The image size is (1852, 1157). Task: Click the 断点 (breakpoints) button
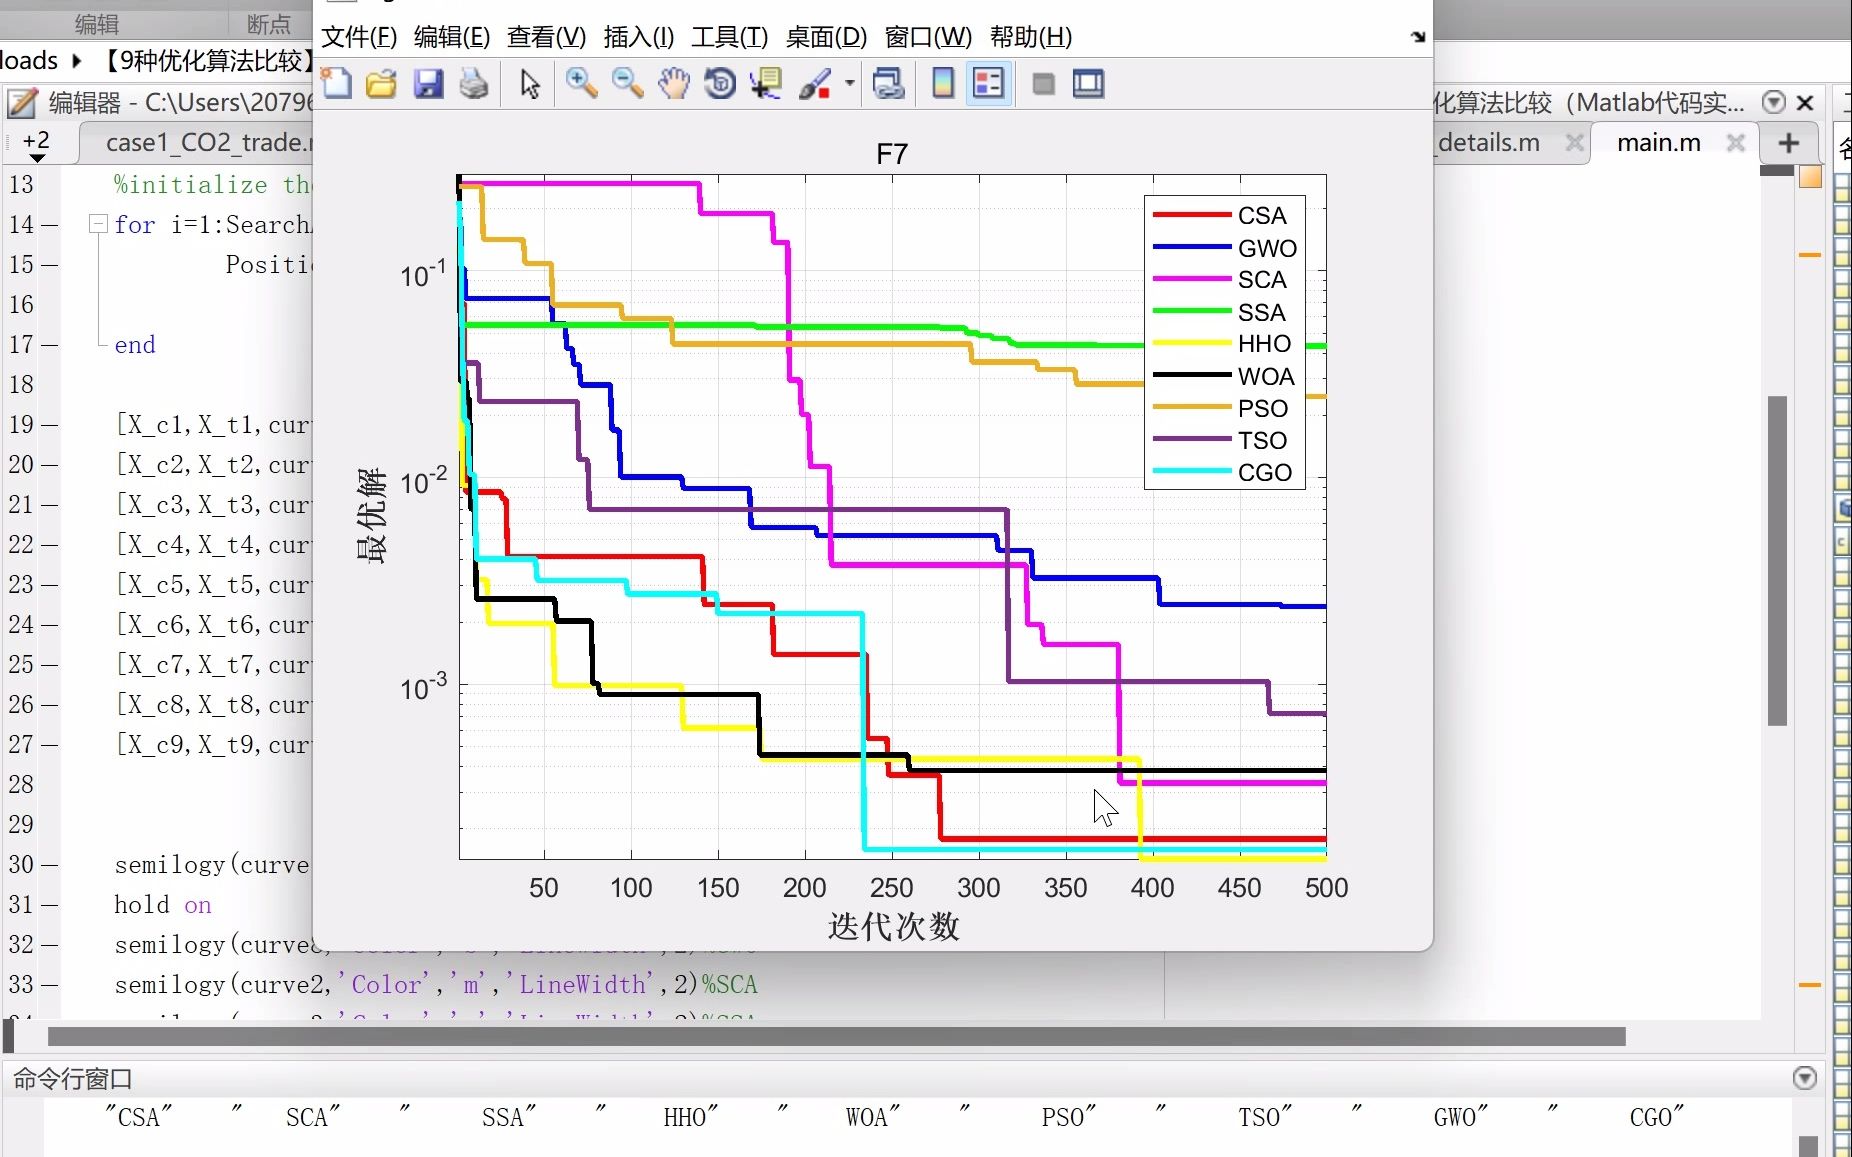tap(268, 24)
